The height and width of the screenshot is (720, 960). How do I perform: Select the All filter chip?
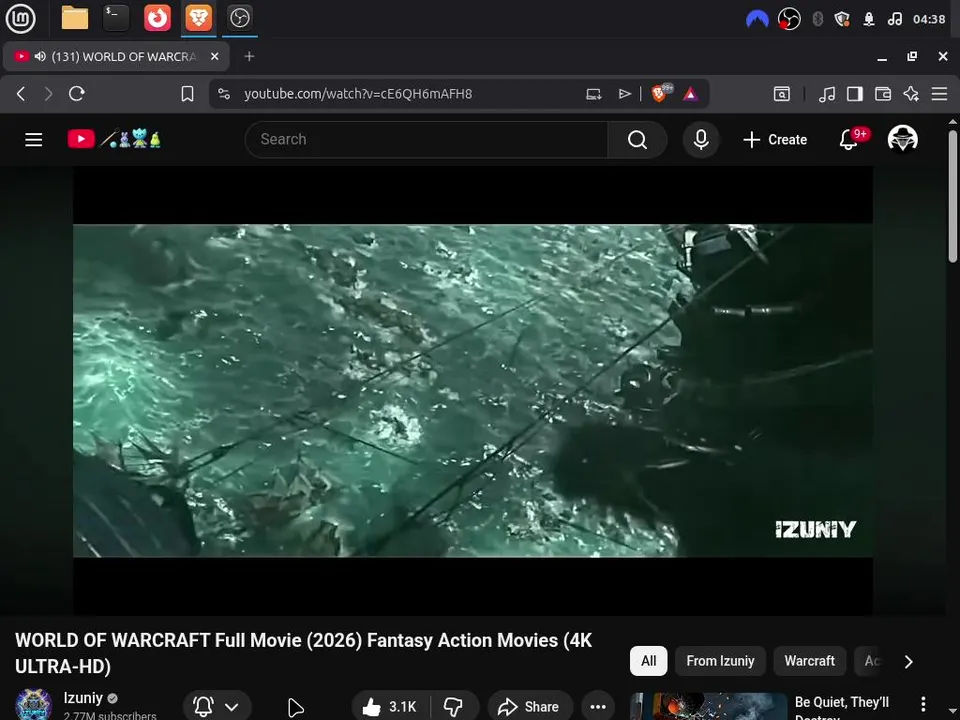(648, 661)
